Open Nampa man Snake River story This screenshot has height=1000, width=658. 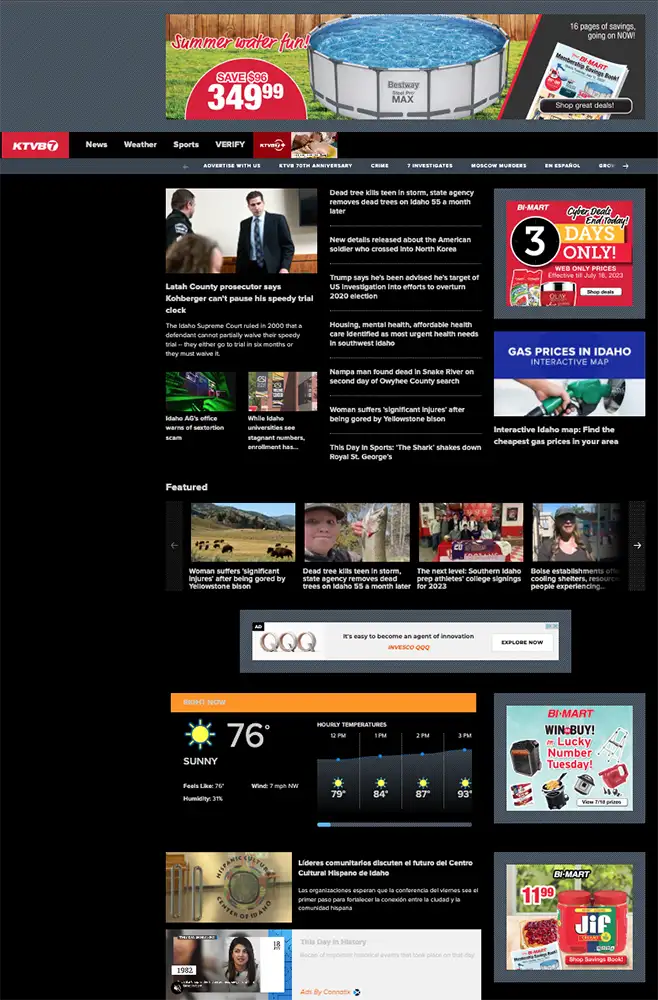pos(402,376)
